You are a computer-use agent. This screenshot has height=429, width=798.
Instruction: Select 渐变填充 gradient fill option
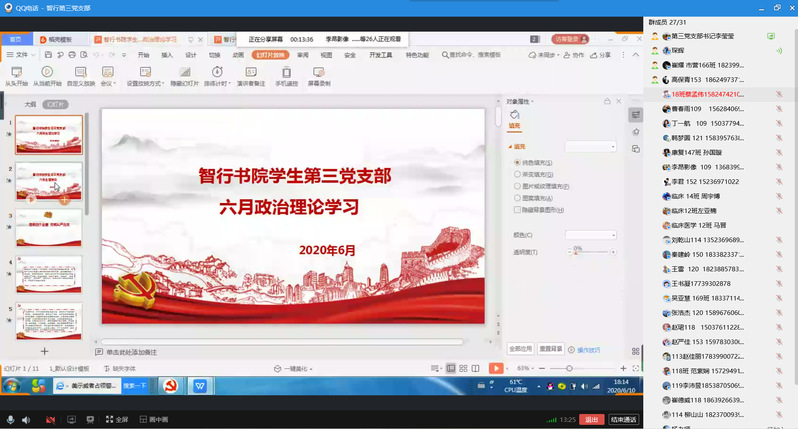point(515,174)
